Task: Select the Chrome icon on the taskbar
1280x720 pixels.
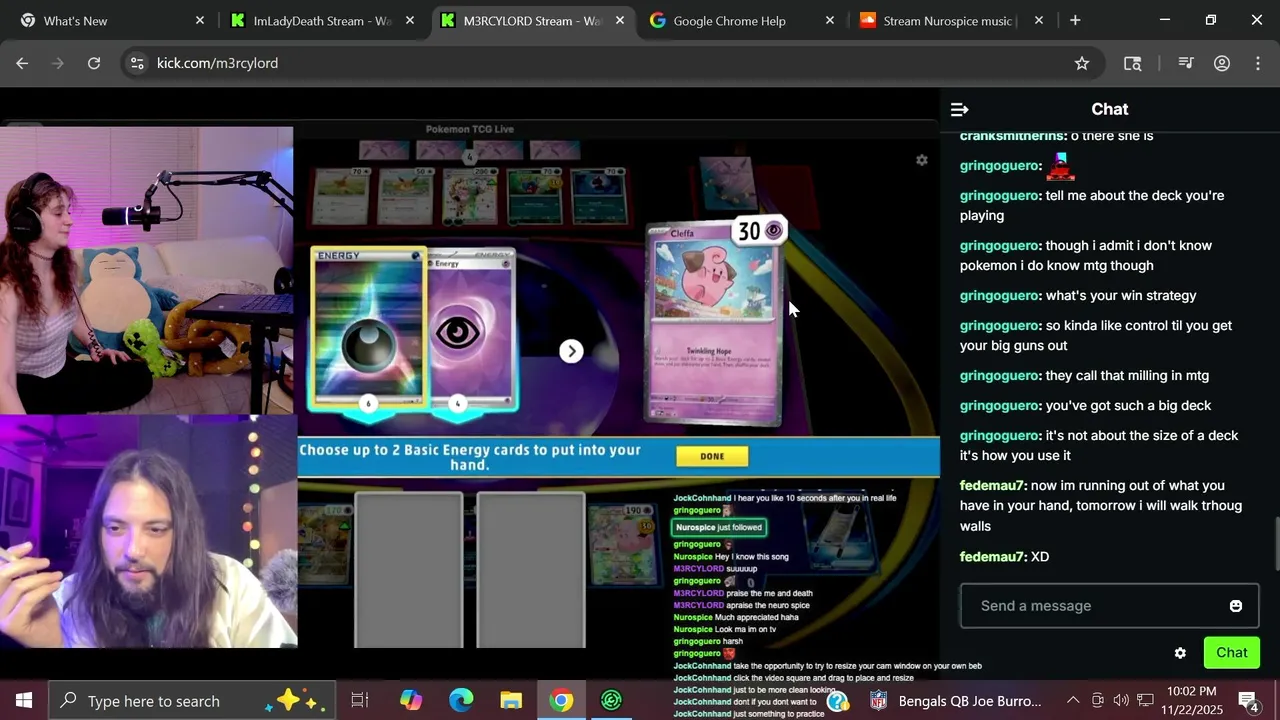Action: [561, 701]
